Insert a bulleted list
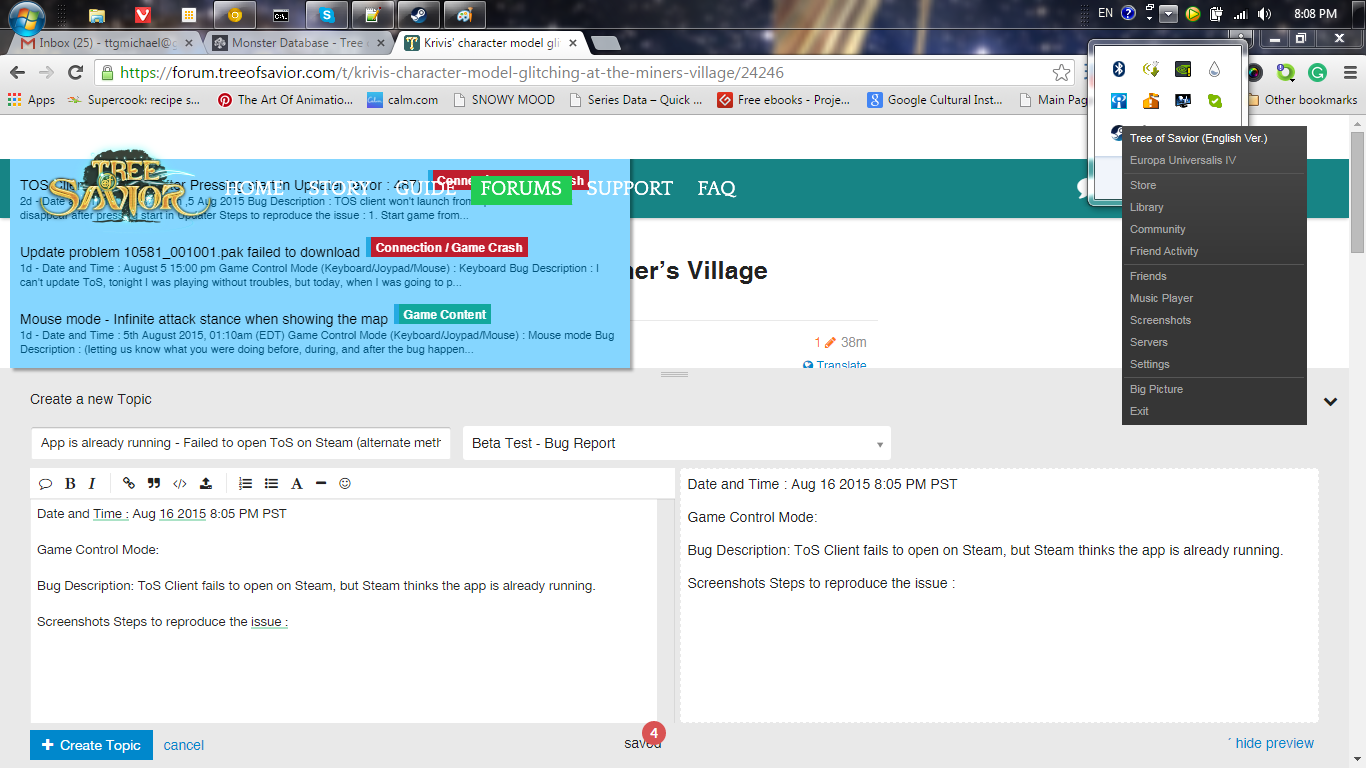 [x=271, y=484]
